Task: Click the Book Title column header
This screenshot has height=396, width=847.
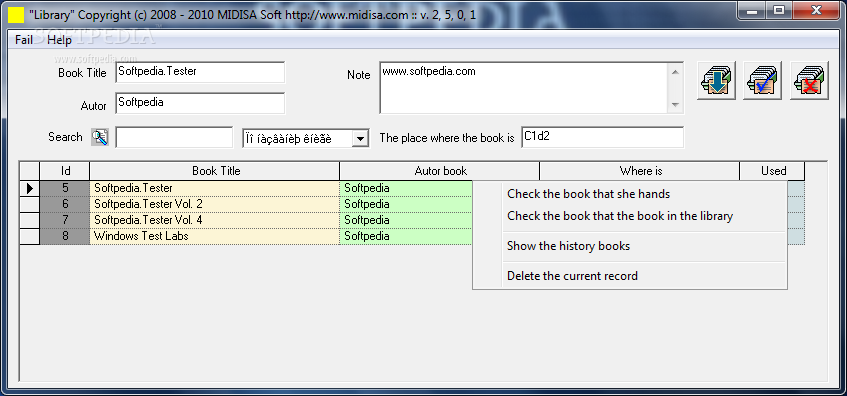Action: (x=215, y=171)
